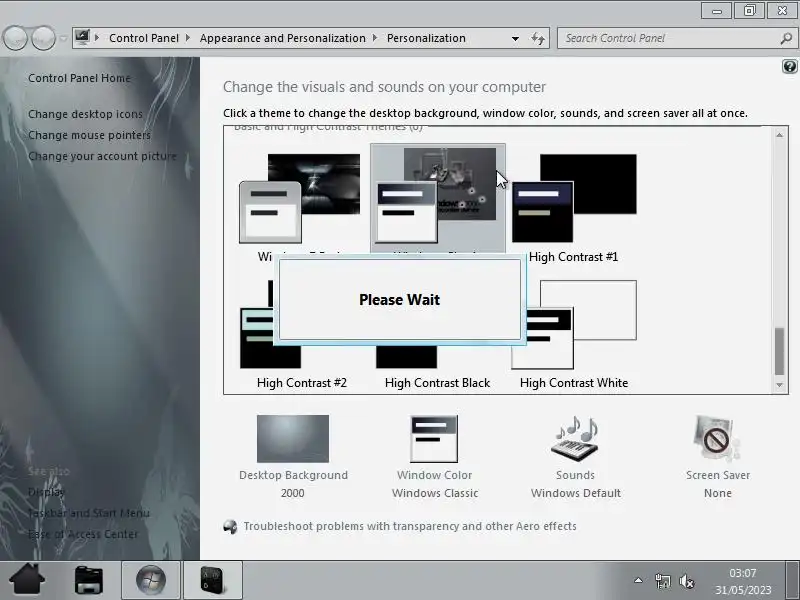Click the Screen Saver text label
Screen dimensions: 800x600
[x=718, y=475]
